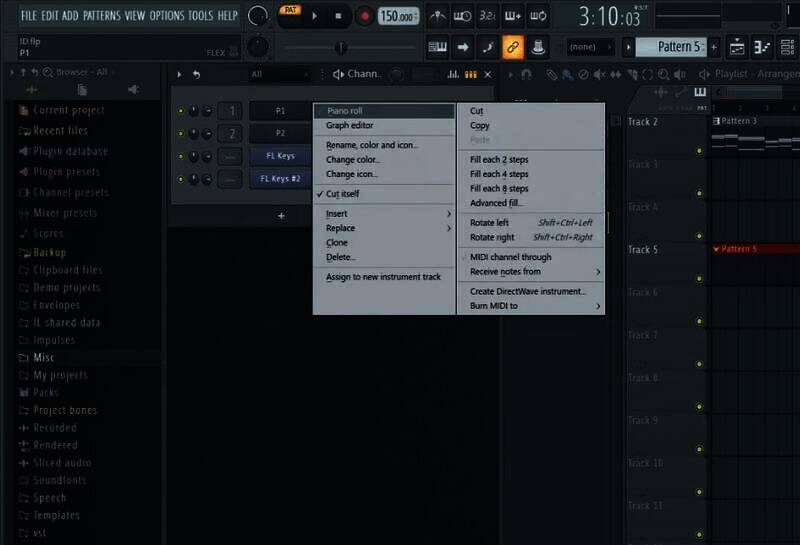Open the FILE menu
The width and height of the screenshot is (800, 545).
(x=29, y=16)
